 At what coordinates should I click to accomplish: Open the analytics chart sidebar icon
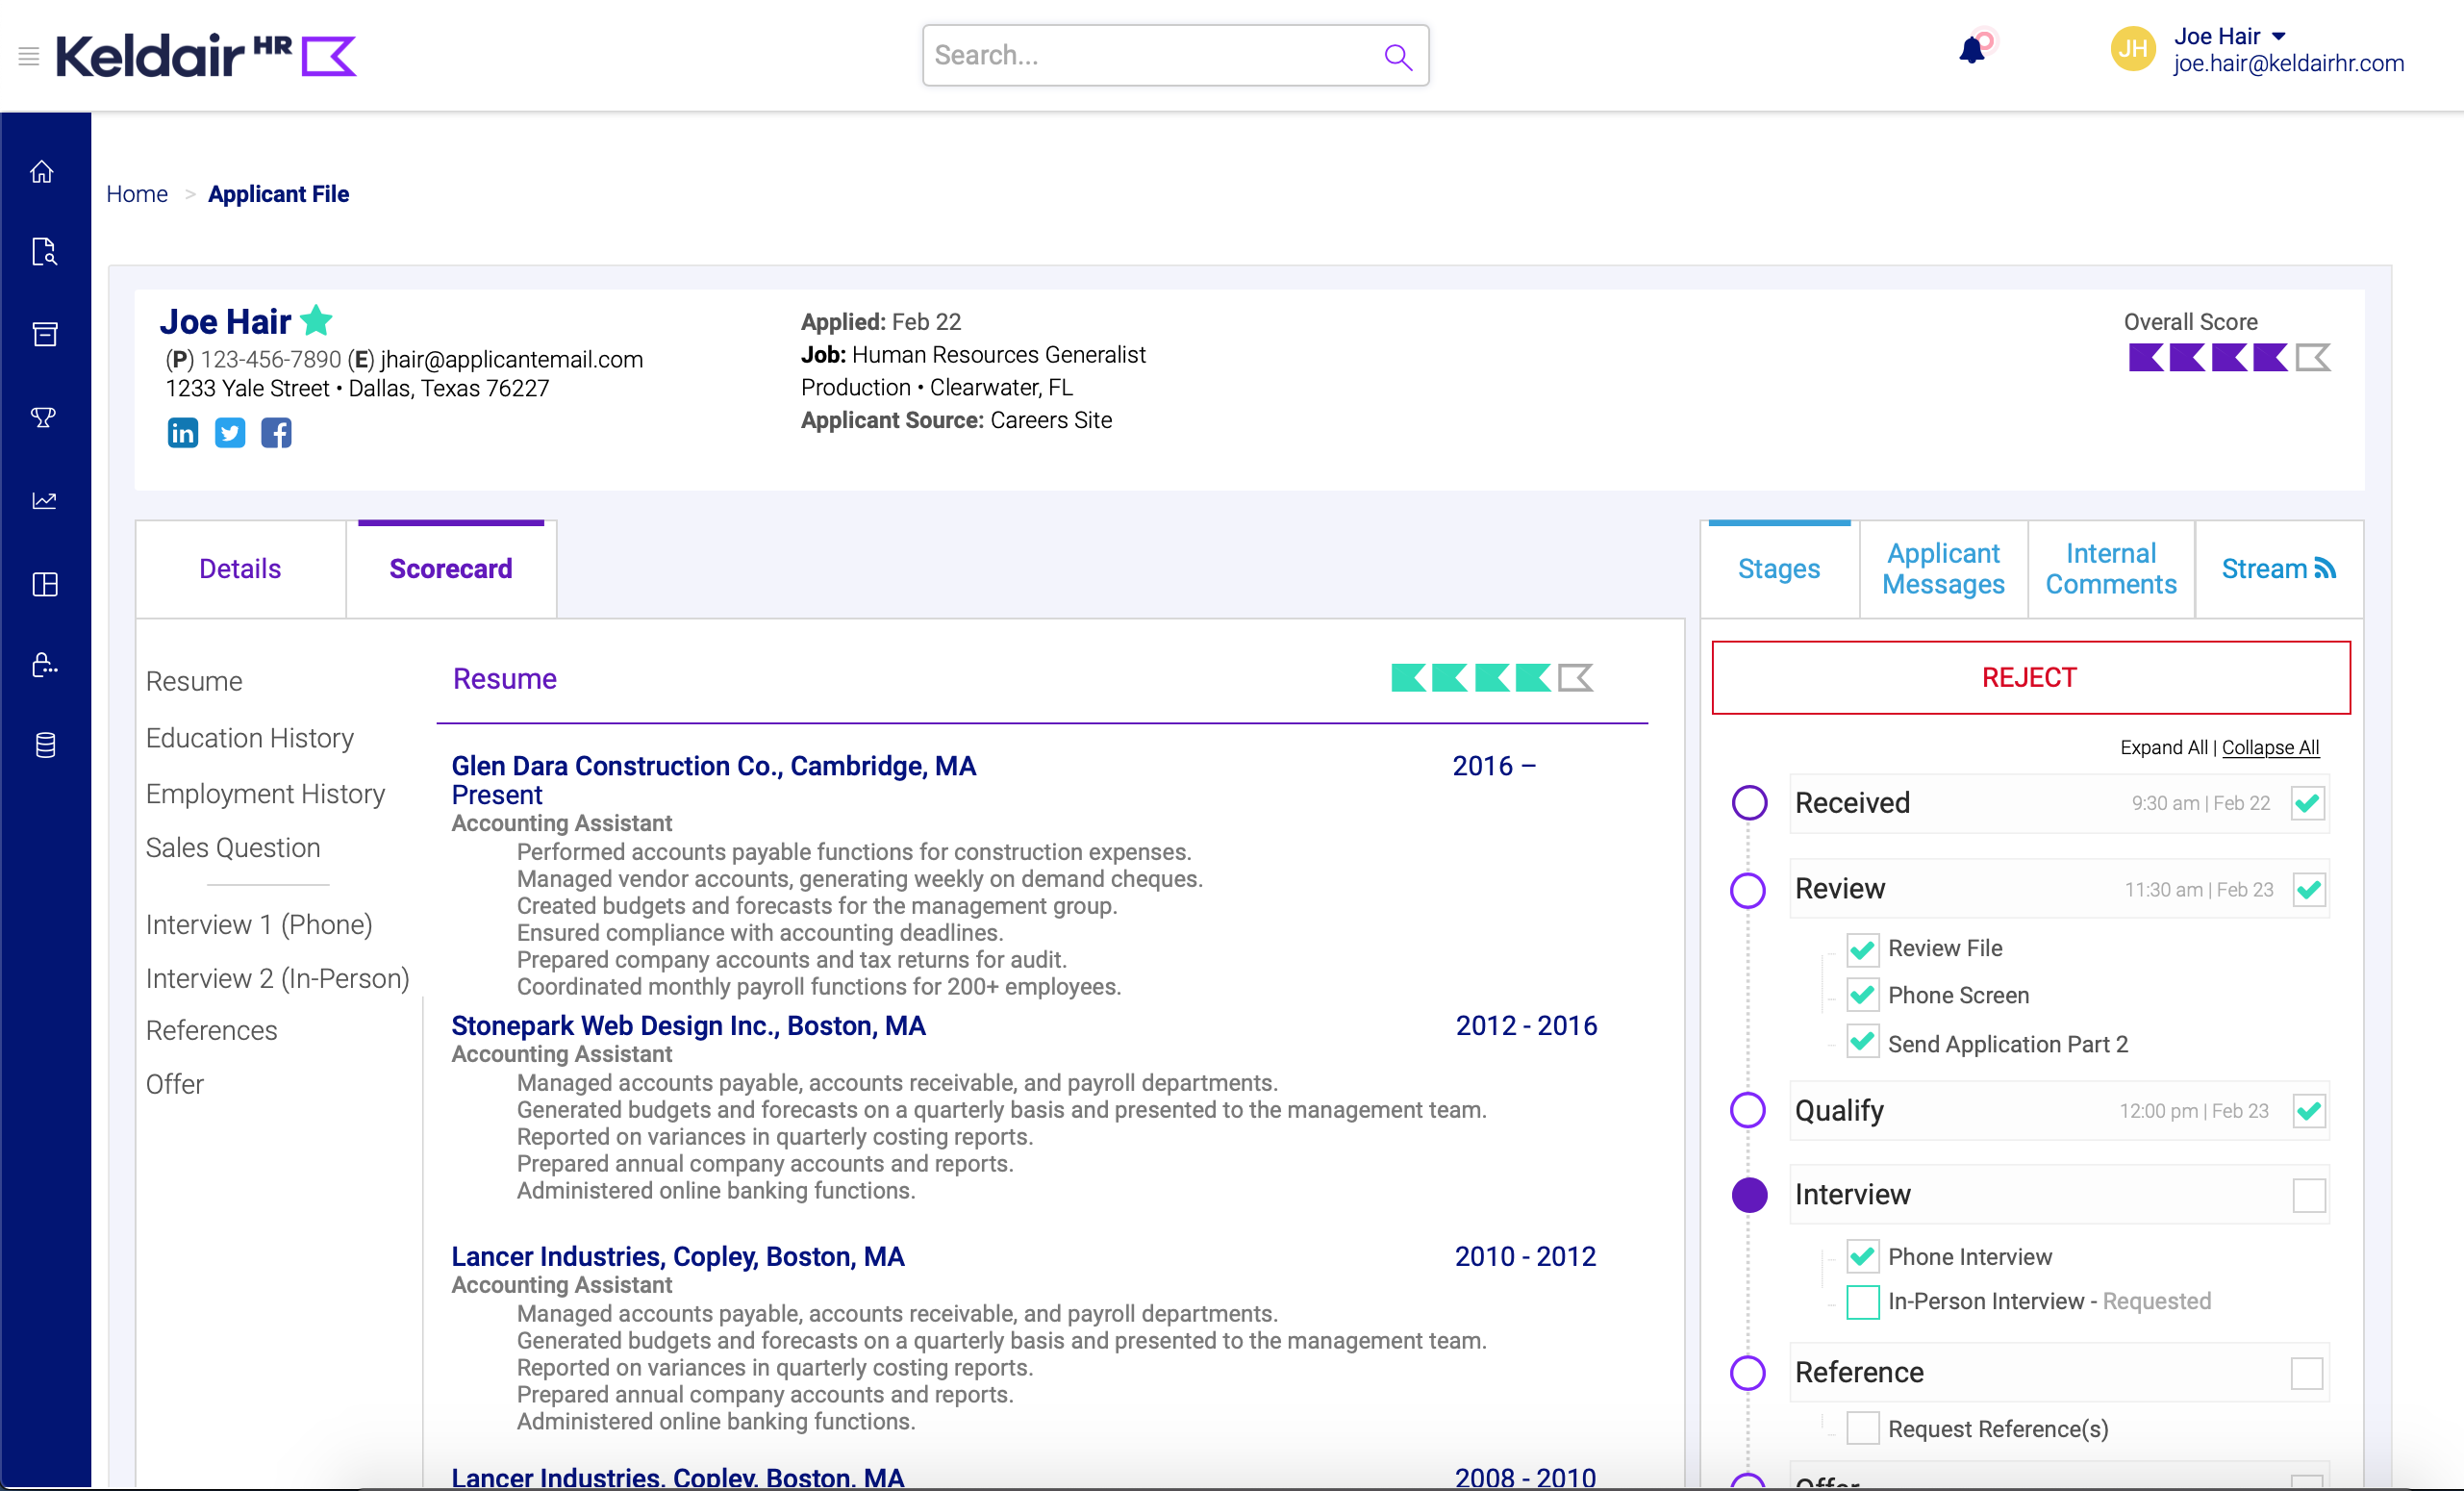[x=44, y=500]
